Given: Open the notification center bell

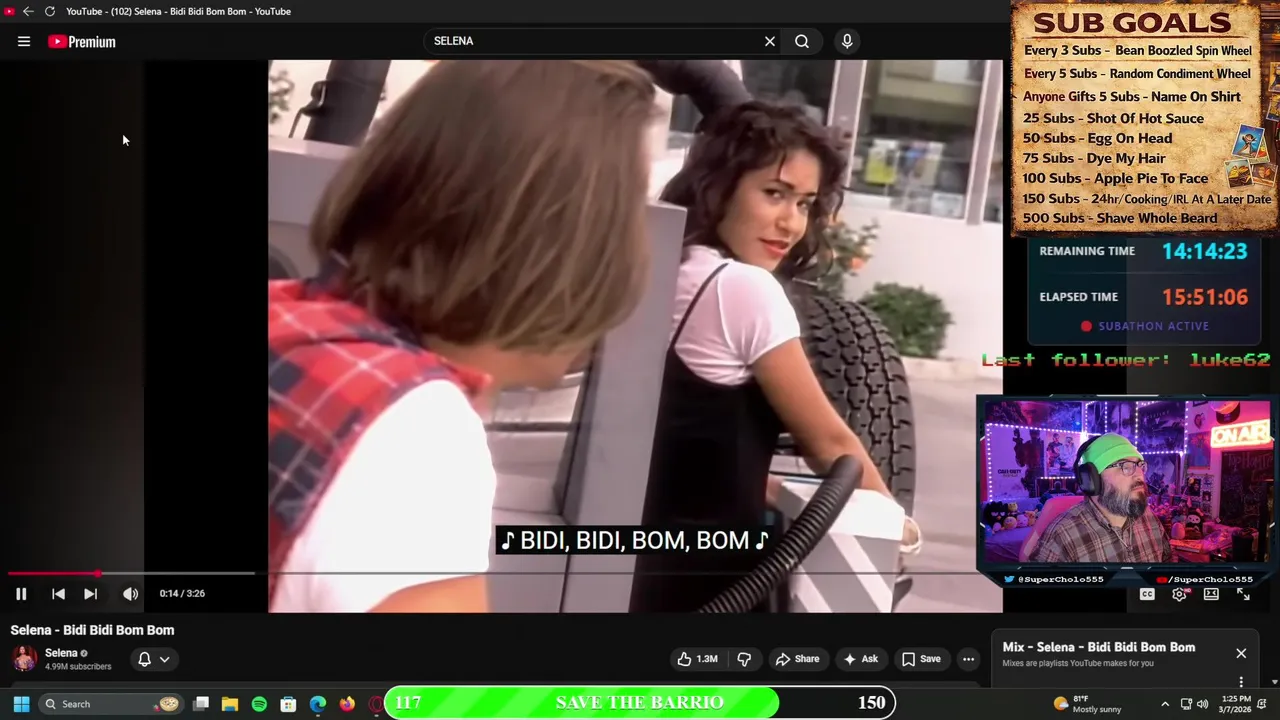Looking at the screenshot, I should tap(1262, 704).
